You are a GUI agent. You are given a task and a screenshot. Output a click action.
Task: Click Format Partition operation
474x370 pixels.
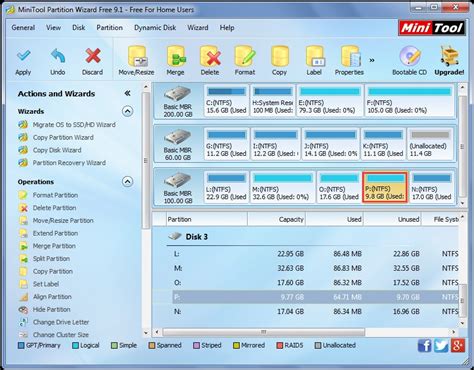49,195
